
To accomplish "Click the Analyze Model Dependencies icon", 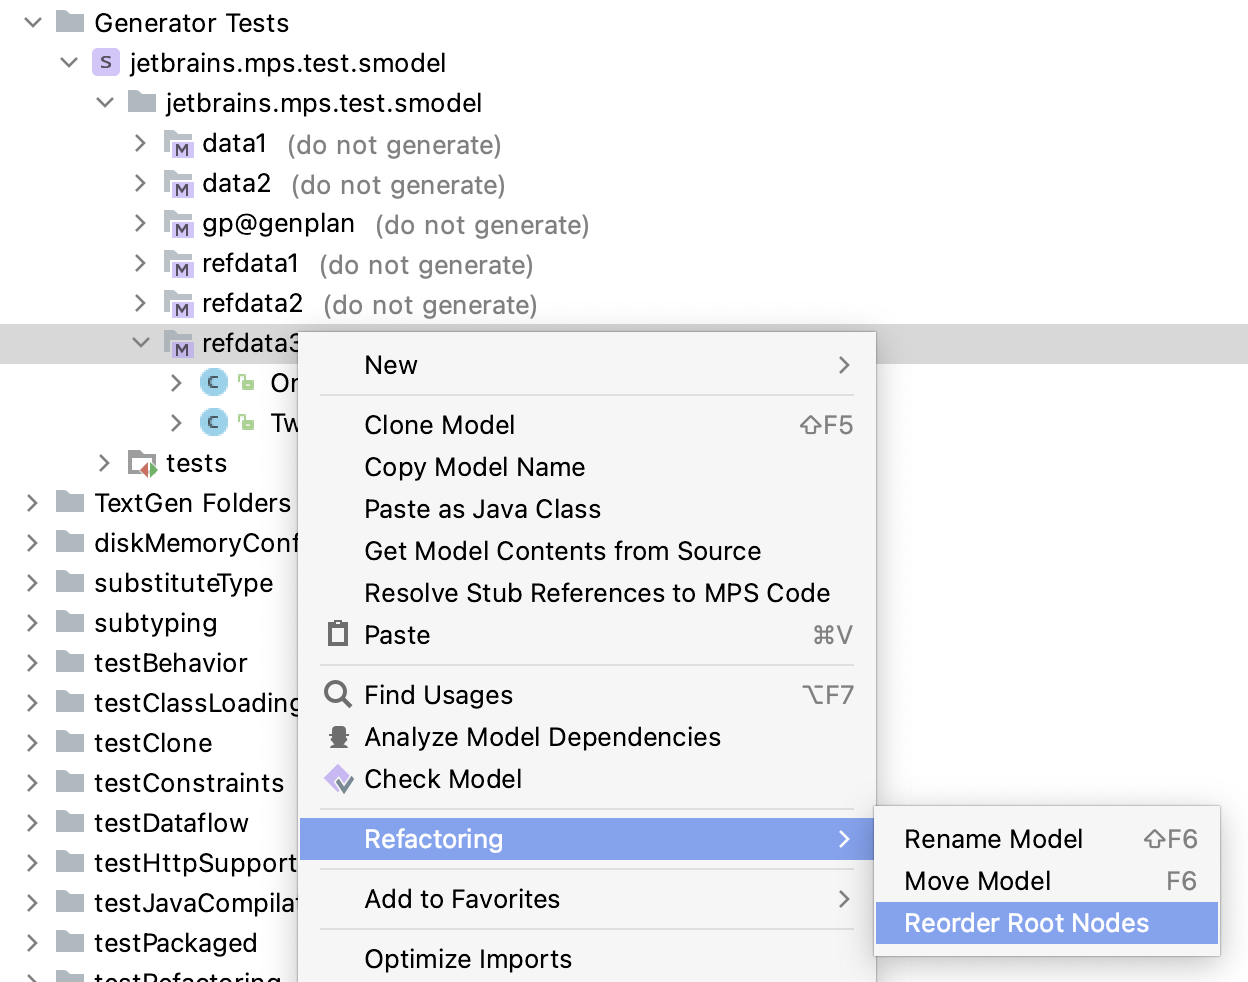I will [x=338, y=737].
